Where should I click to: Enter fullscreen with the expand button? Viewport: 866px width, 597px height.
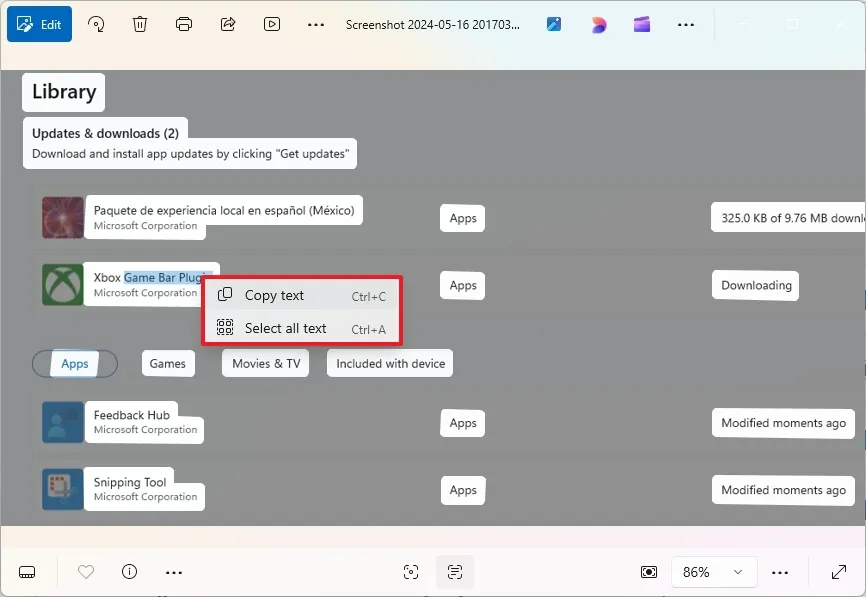[838, 571]
